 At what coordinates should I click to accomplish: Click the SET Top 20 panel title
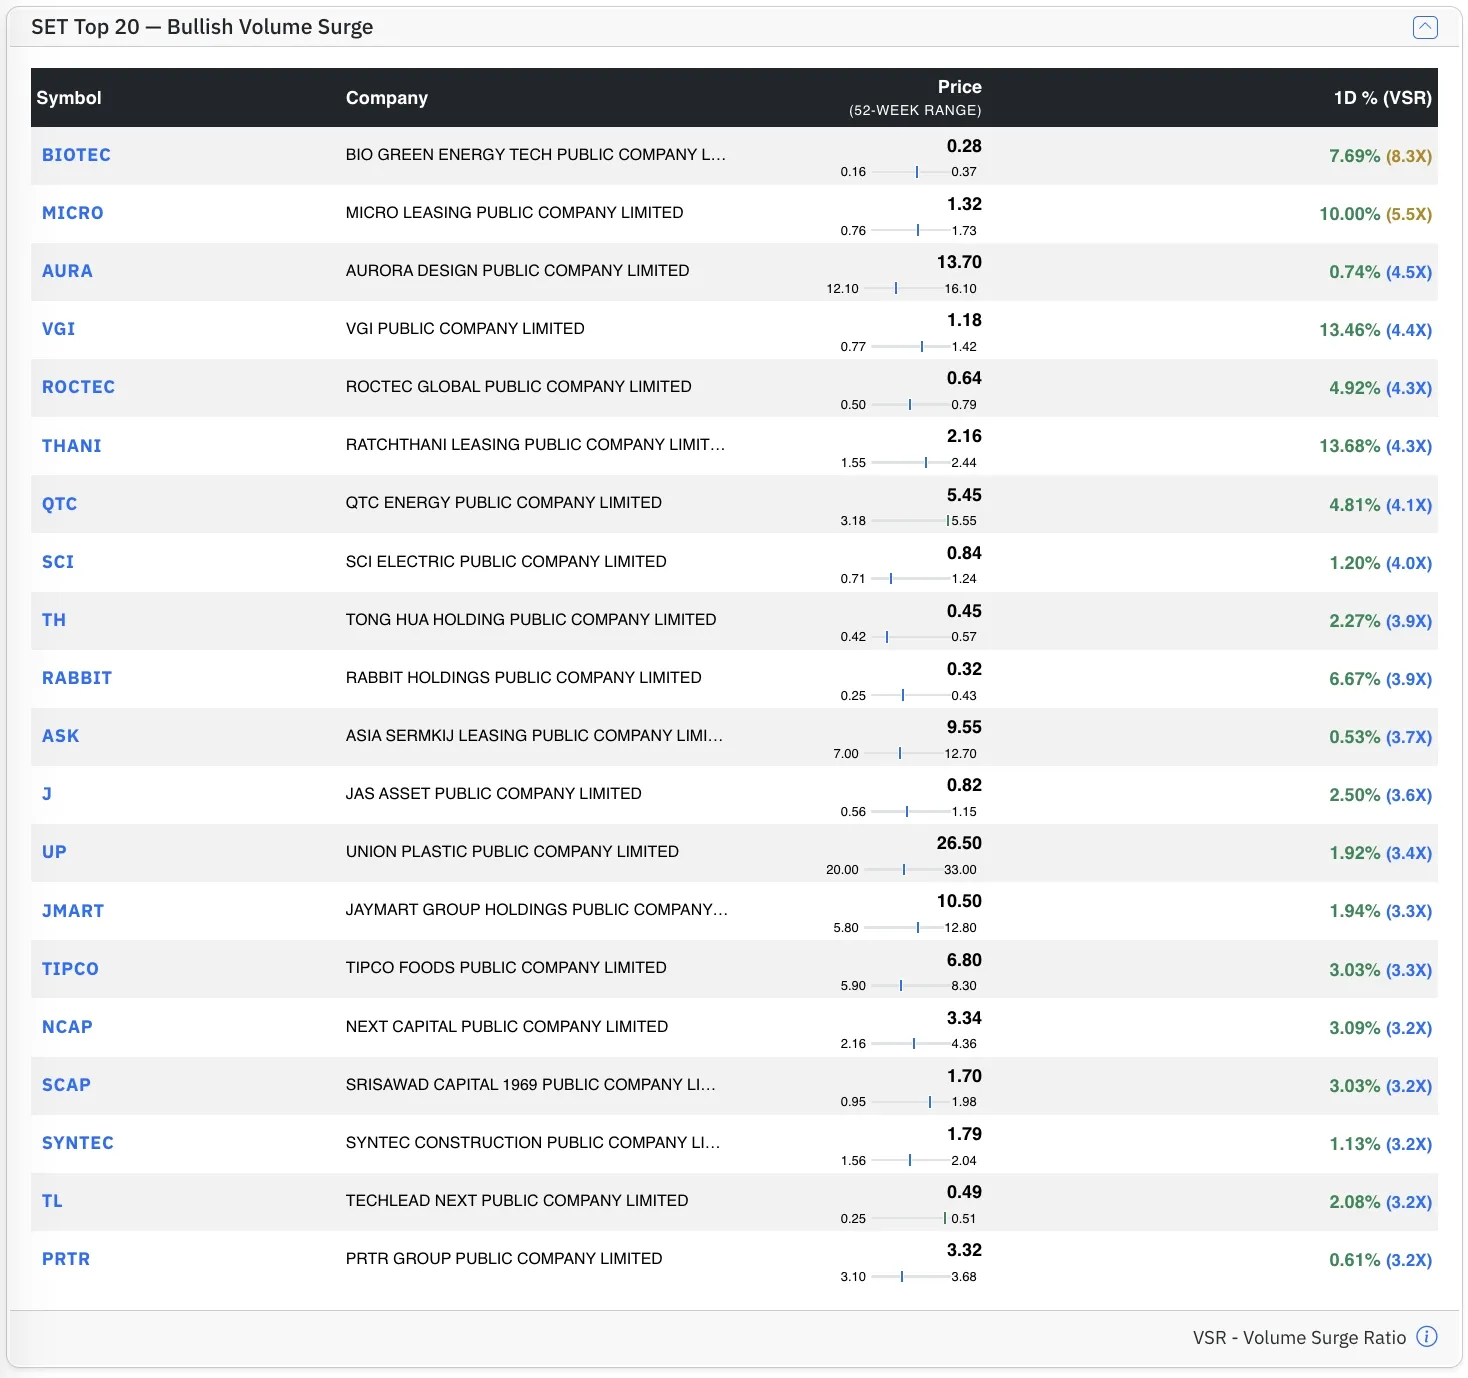202,27
